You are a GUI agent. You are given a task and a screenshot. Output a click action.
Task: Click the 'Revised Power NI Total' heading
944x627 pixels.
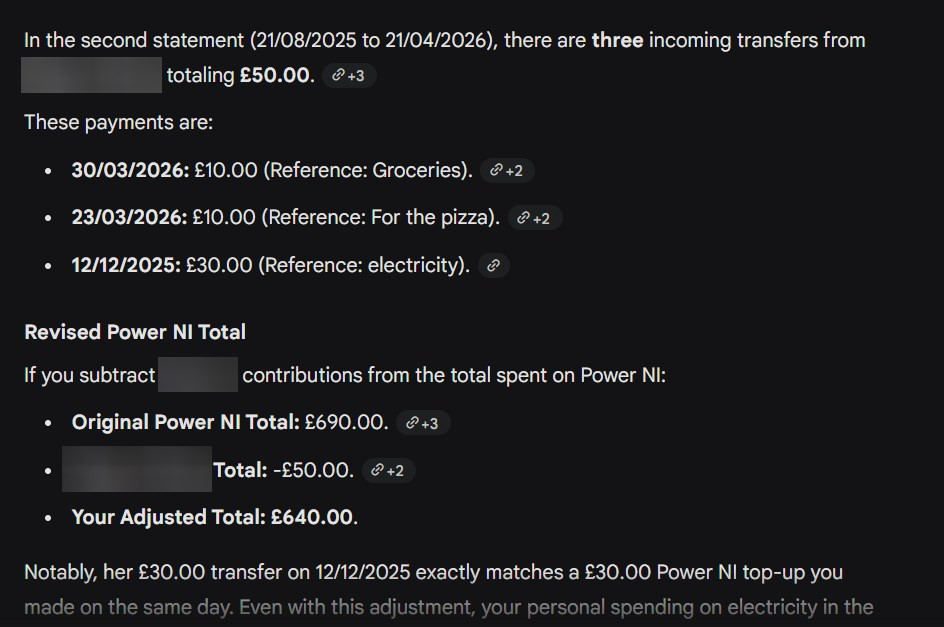click(x=135, y=332)
